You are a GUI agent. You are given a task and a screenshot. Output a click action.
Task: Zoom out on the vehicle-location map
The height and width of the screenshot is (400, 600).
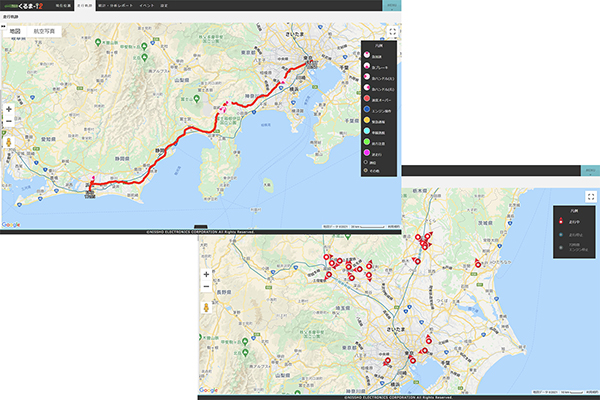[x=206, y=287]
